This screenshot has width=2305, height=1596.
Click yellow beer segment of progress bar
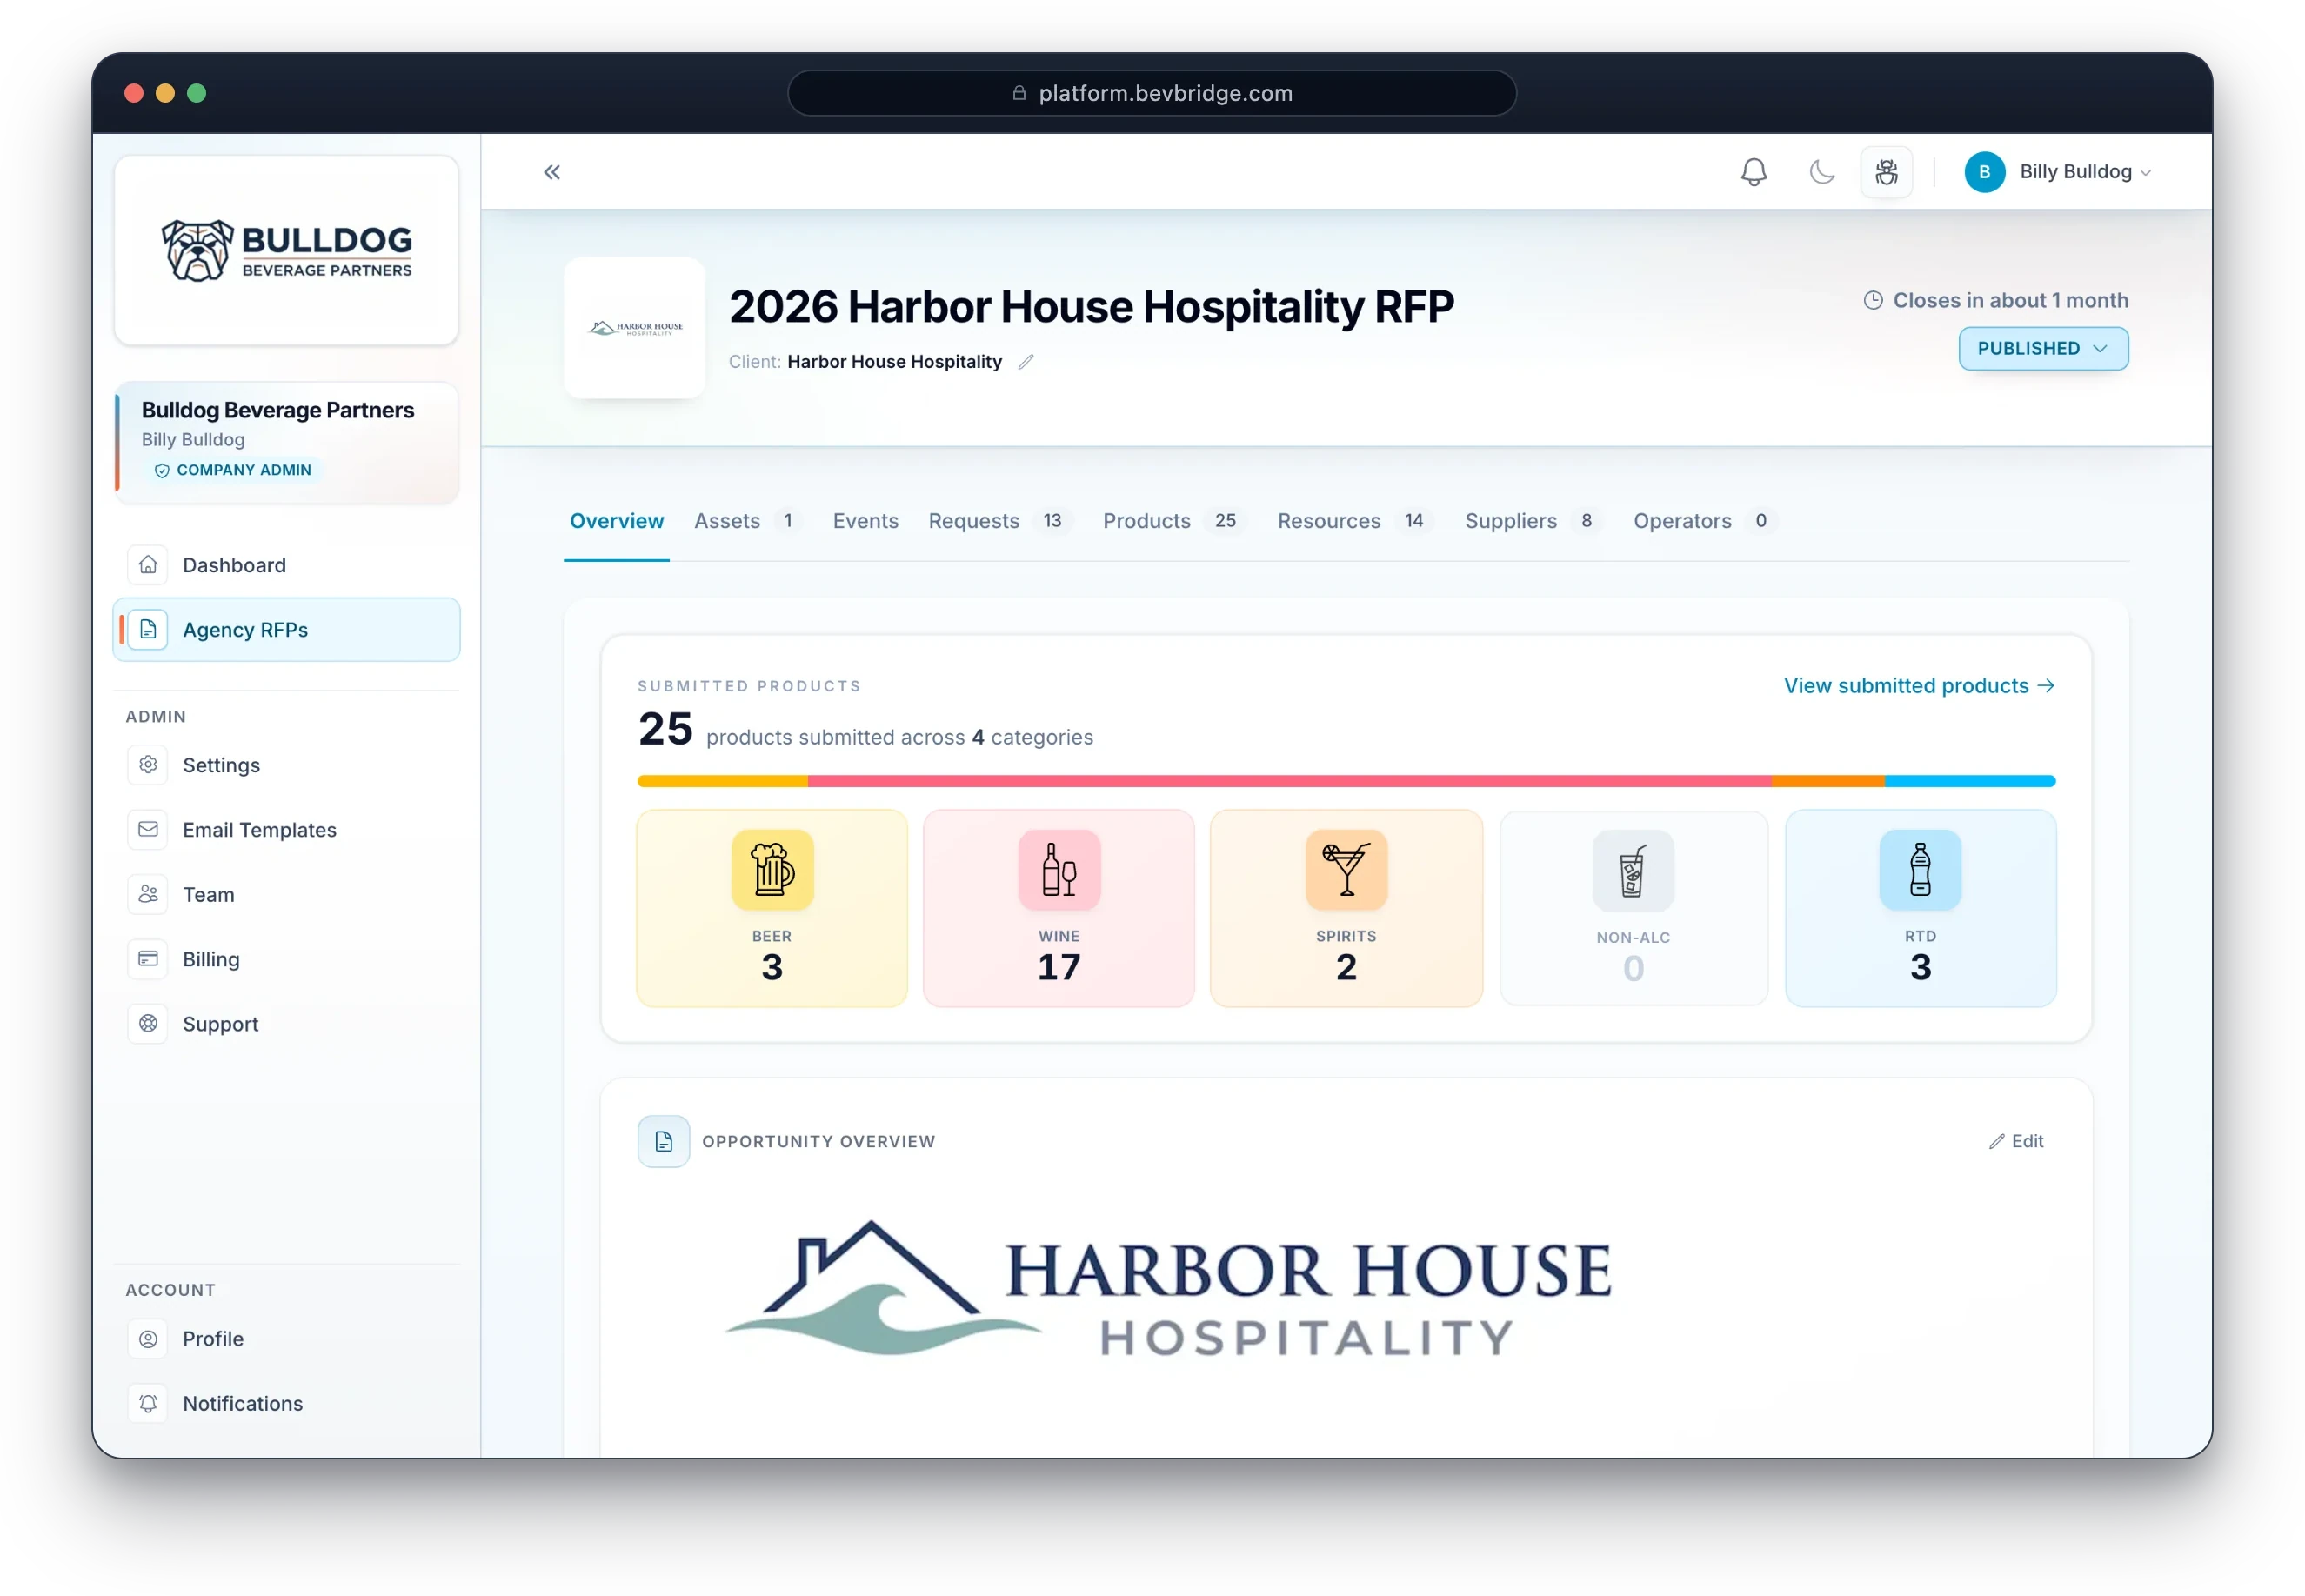(x=722, y=781)
